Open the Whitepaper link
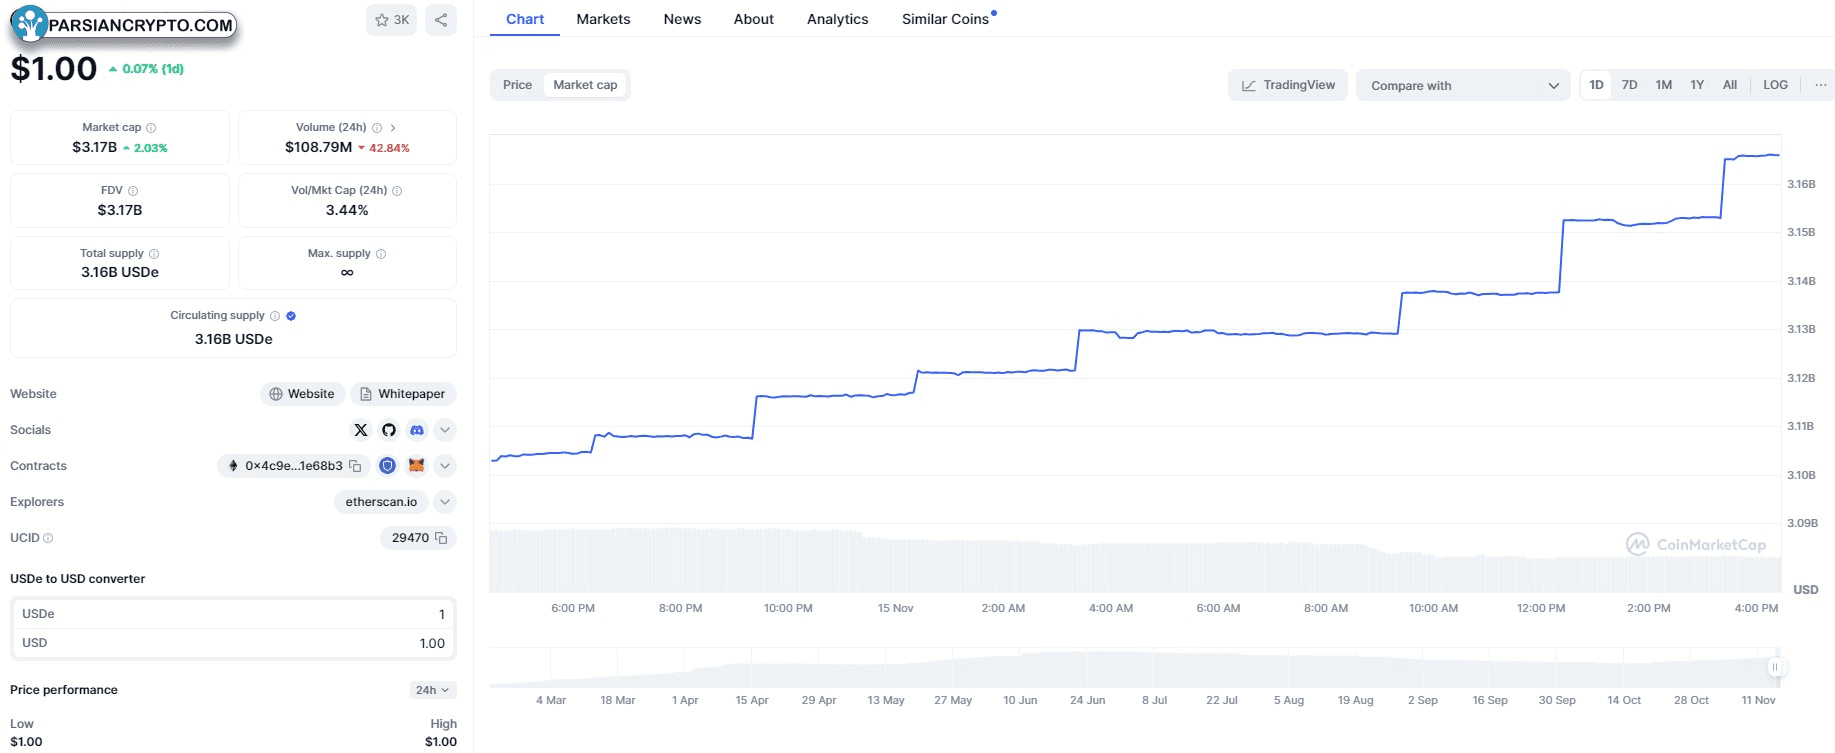 403,394
